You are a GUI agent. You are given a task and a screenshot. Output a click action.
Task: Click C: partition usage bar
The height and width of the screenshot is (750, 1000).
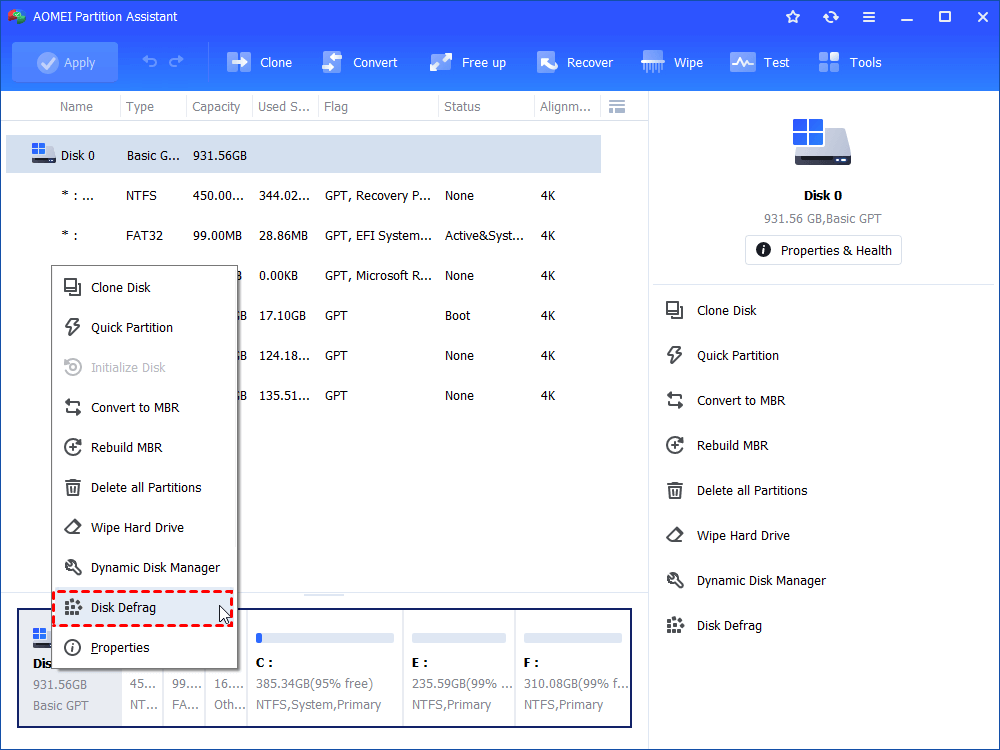tap(324, 638)
